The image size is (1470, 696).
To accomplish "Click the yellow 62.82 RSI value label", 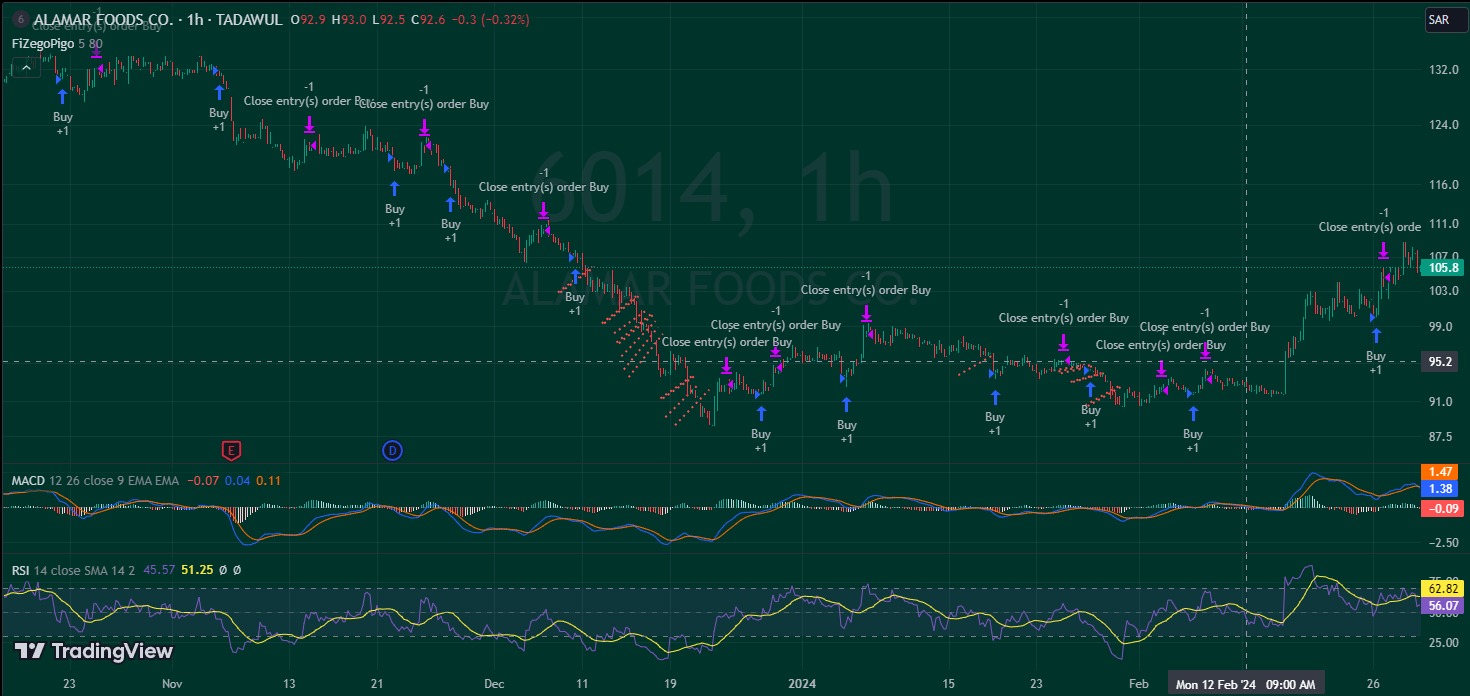I will coord(1441,589).
